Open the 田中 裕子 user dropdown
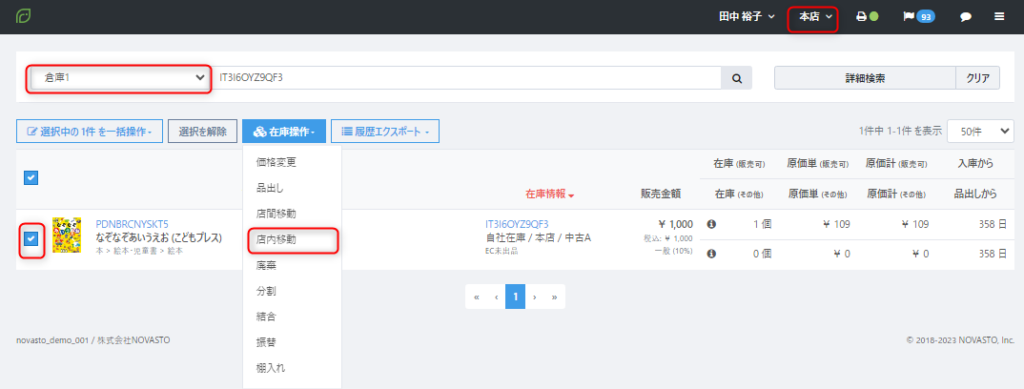The width and height of the screenshot is (1024, 389). tap(746, 17)
